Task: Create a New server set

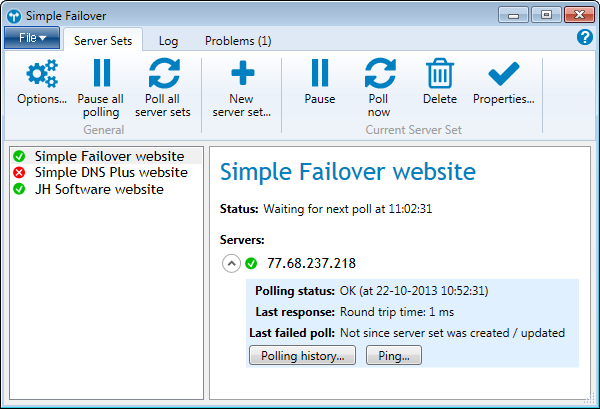Action: coord(242,76)
